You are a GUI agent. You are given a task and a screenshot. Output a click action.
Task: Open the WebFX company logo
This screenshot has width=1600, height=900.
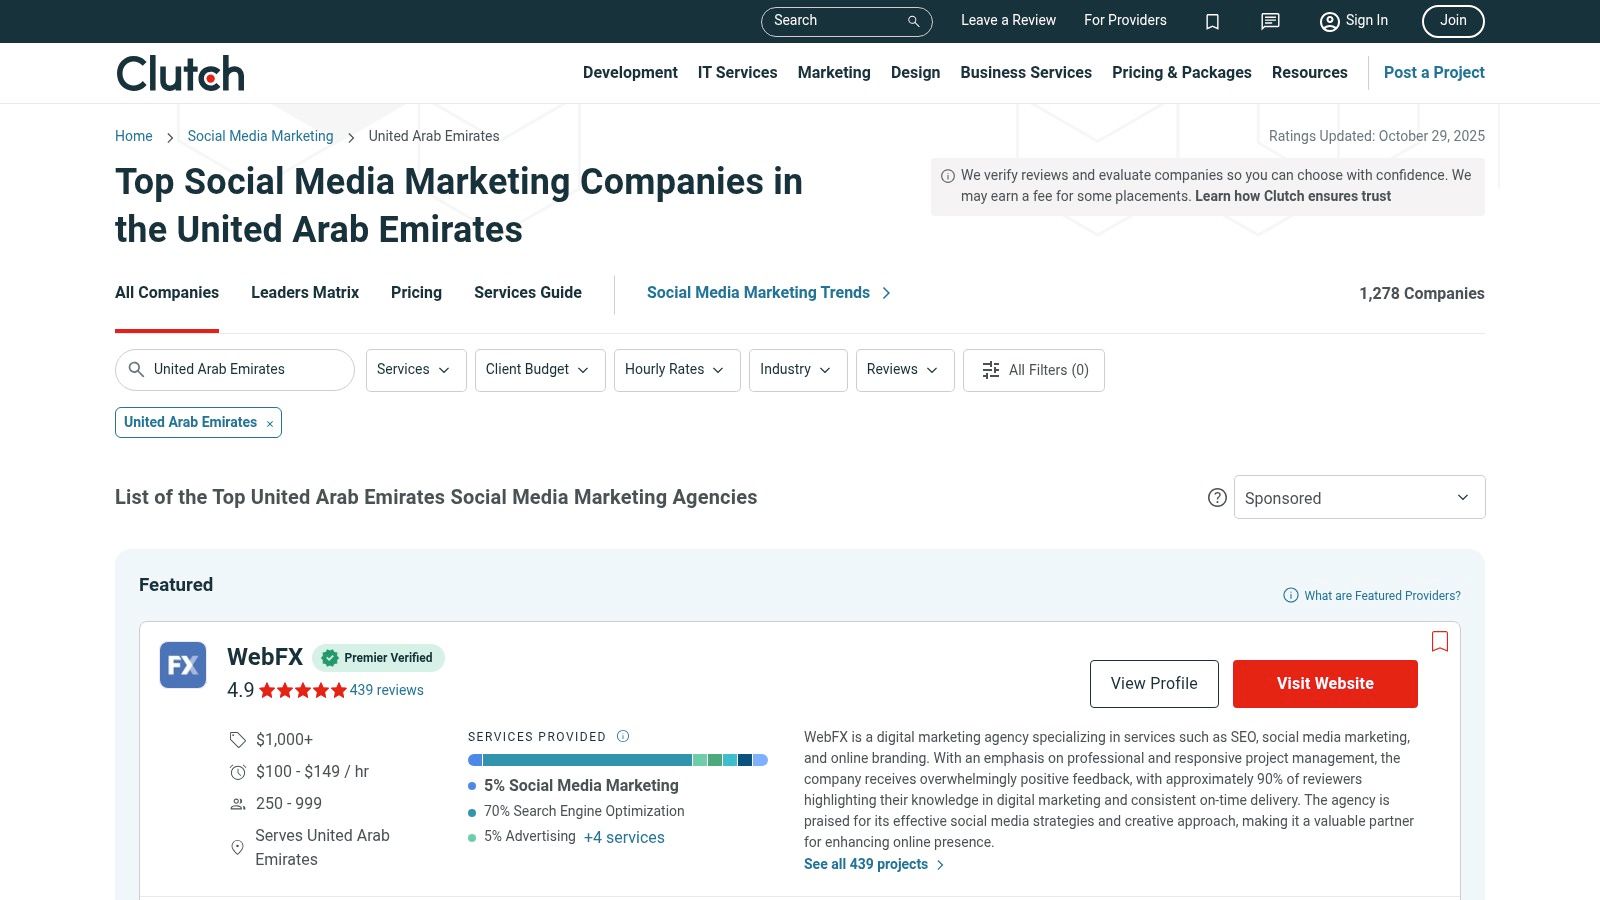tap(183, 665)
